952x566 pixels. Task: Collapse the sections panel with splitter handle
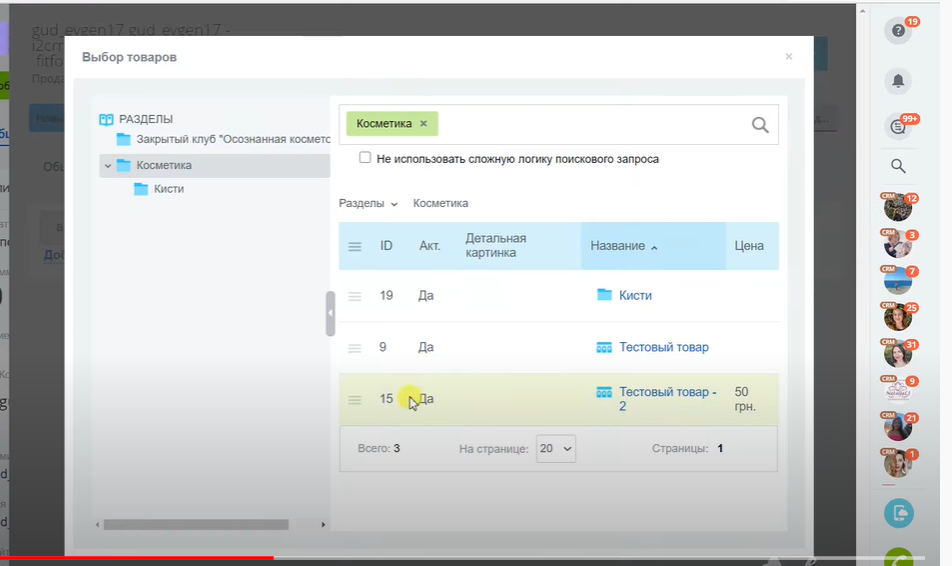pyautogui.click(x=330, y=313)
